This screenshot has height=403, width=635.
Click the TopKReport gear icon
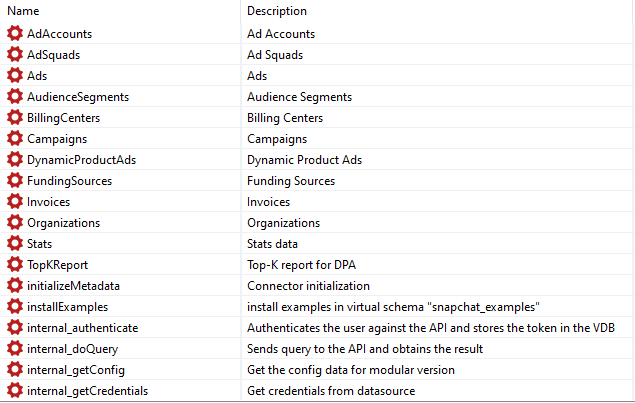click(14, 265)
